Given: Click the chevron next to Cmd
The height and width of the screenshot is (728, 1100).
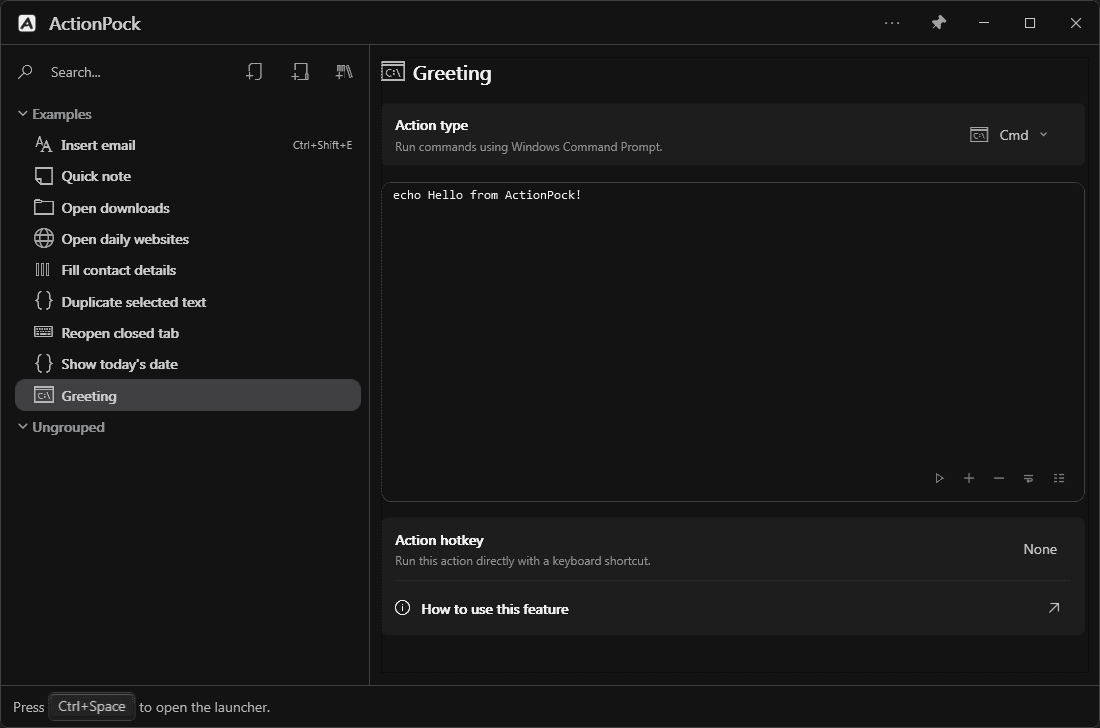Looking at the screenshot, I should click(x=1043, y=135).
